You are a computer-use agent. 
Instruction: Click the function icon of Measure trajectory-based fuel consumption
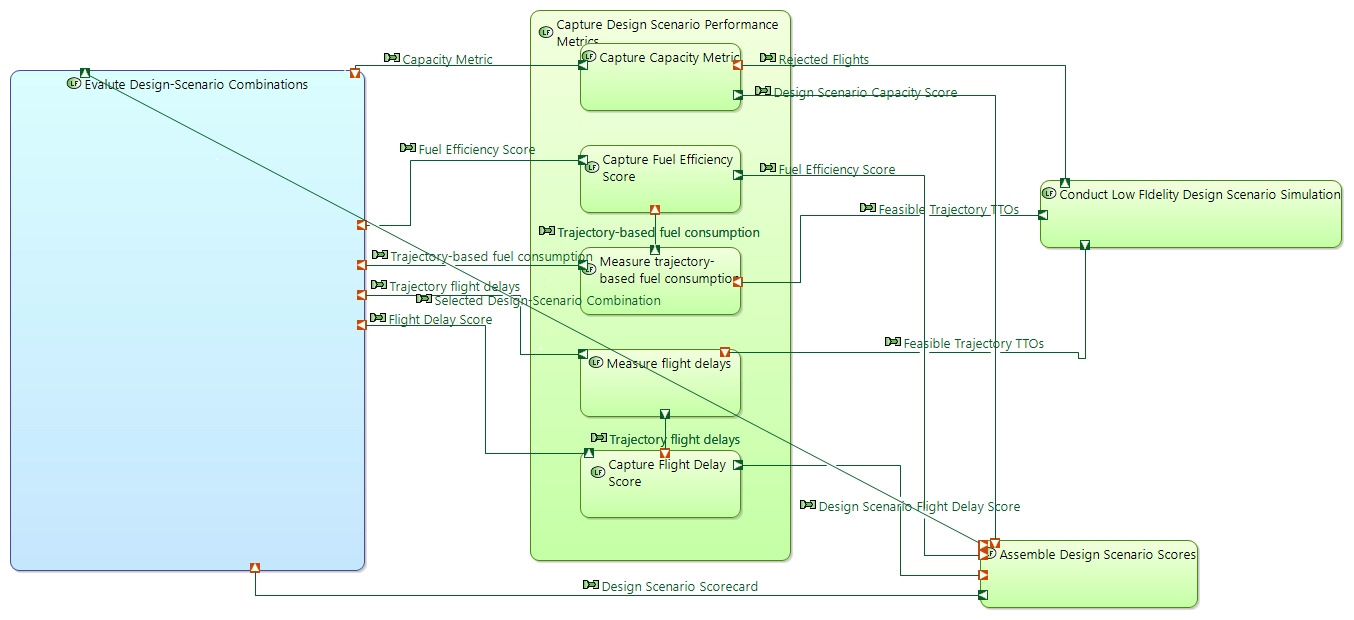pos(589,268)
